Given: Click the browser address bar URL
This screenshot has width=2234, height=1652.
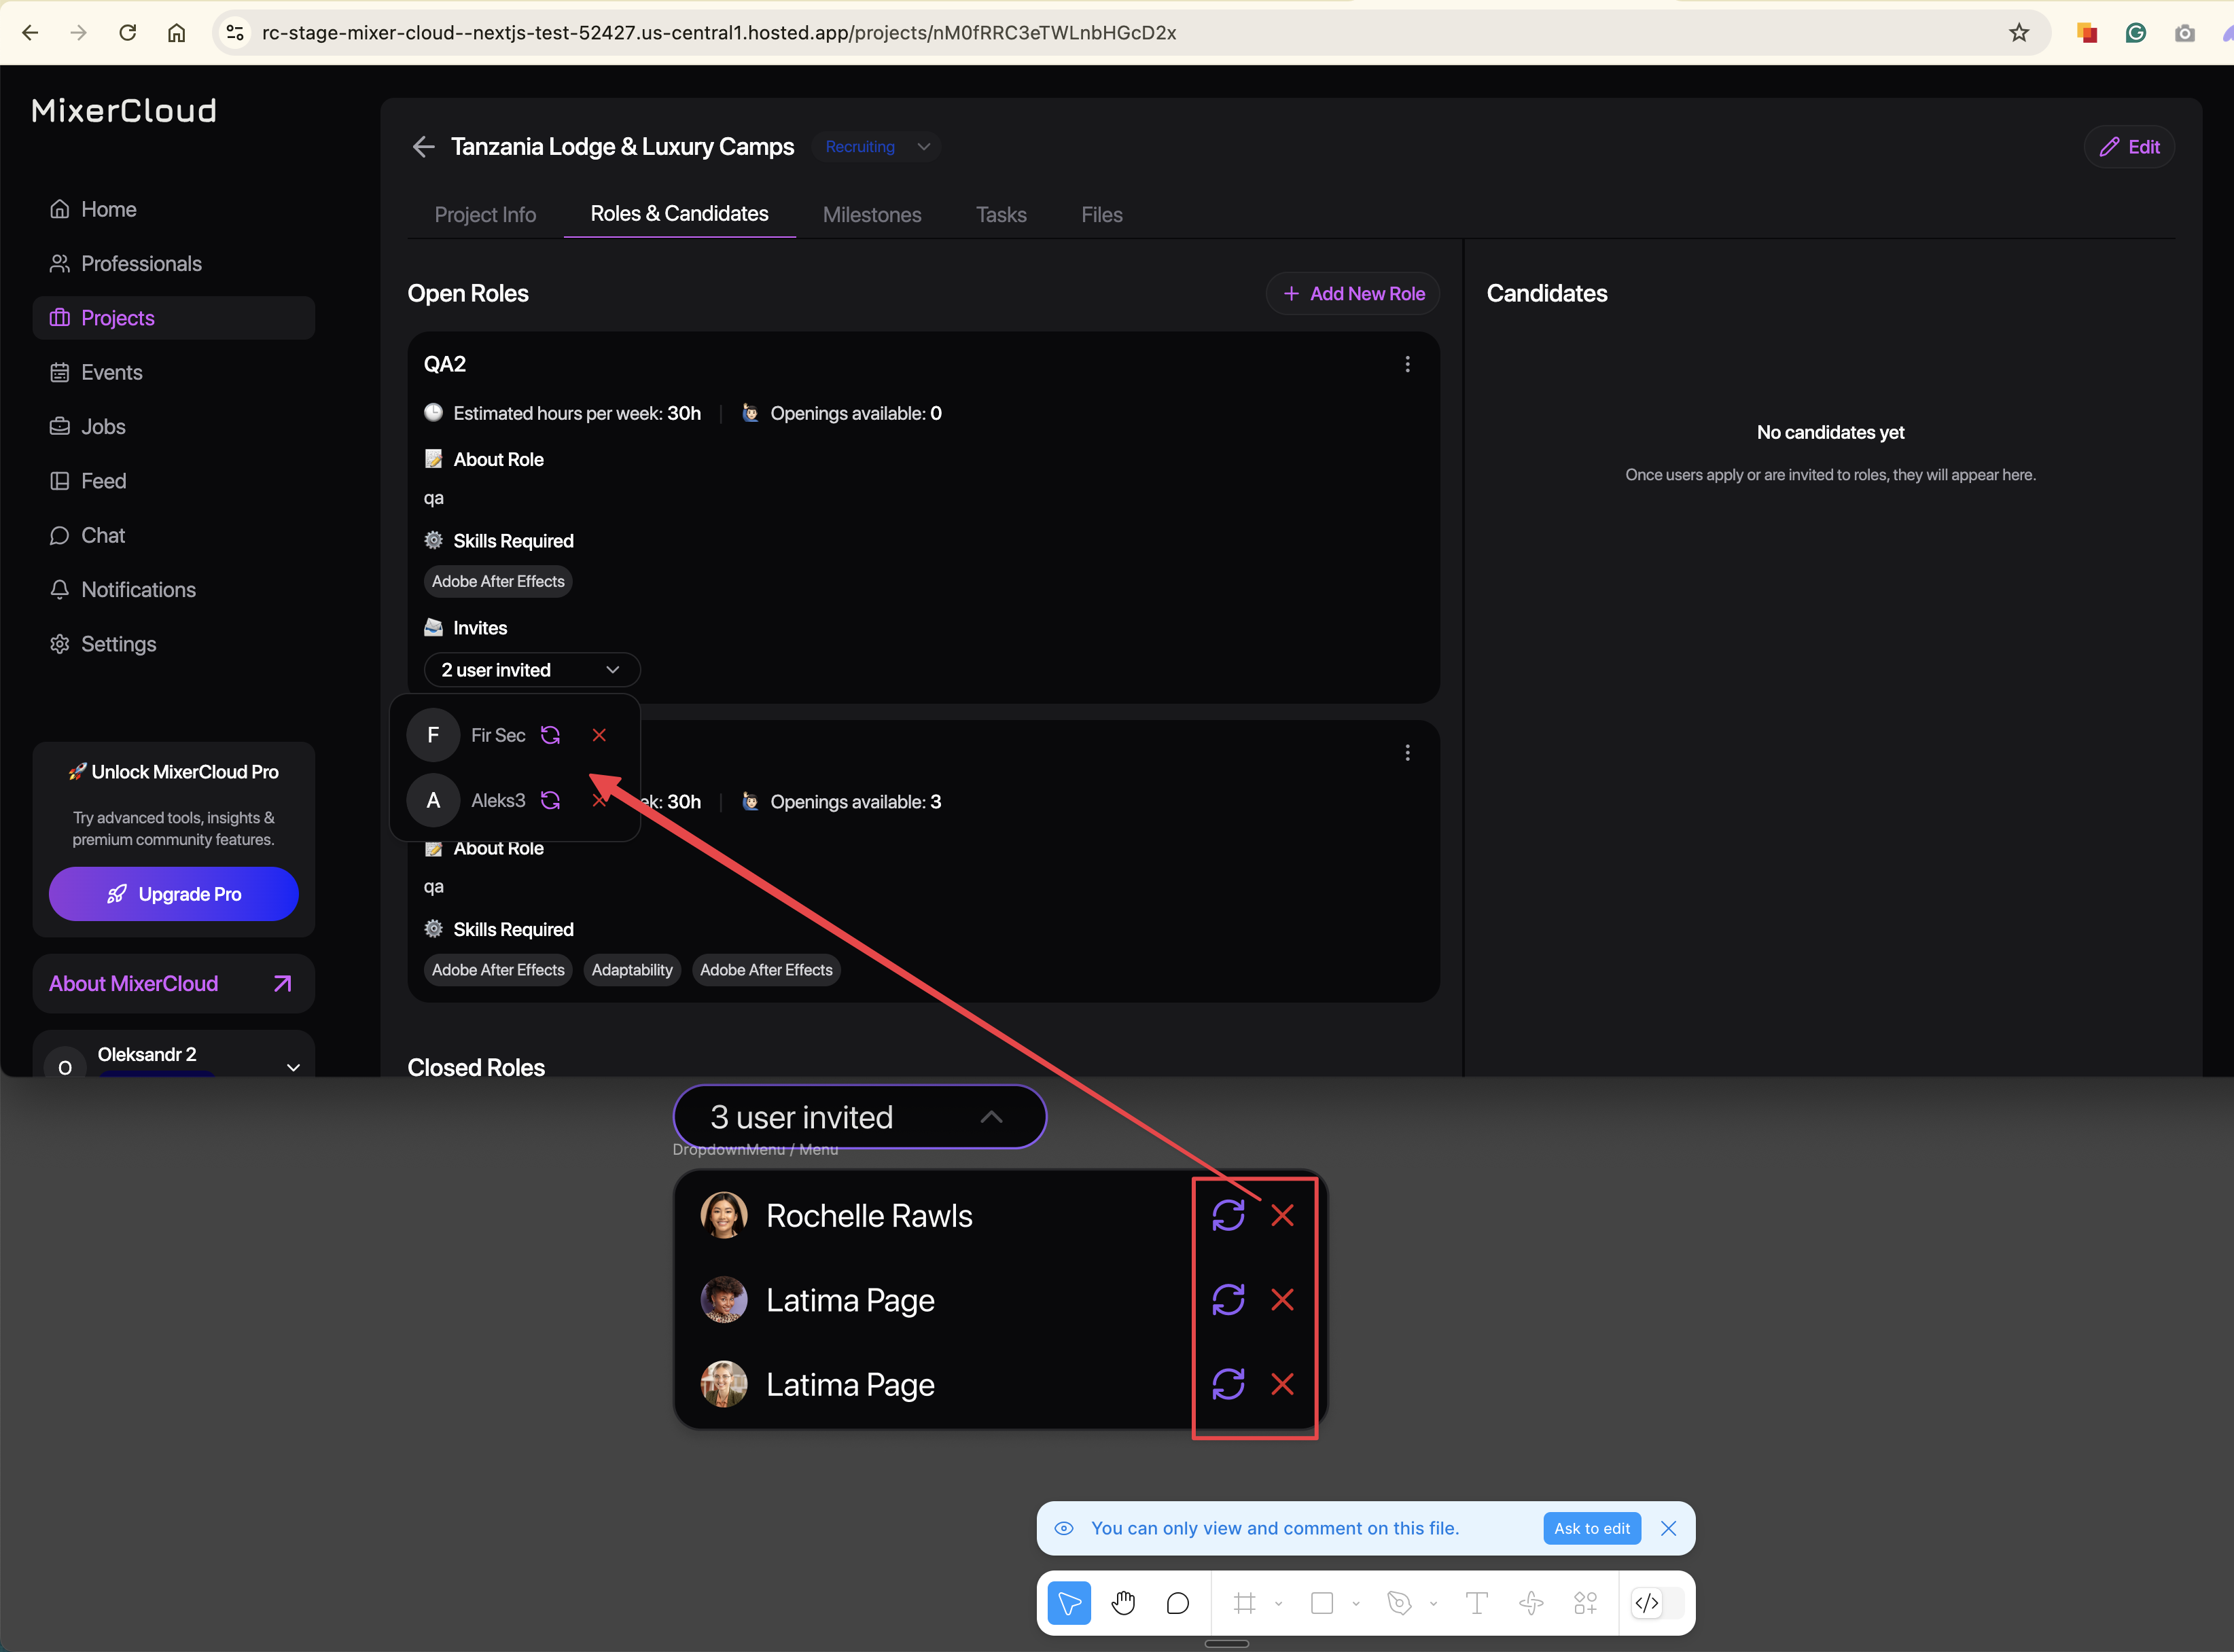Looking at the screenshot, I should [x=718, y=33].
